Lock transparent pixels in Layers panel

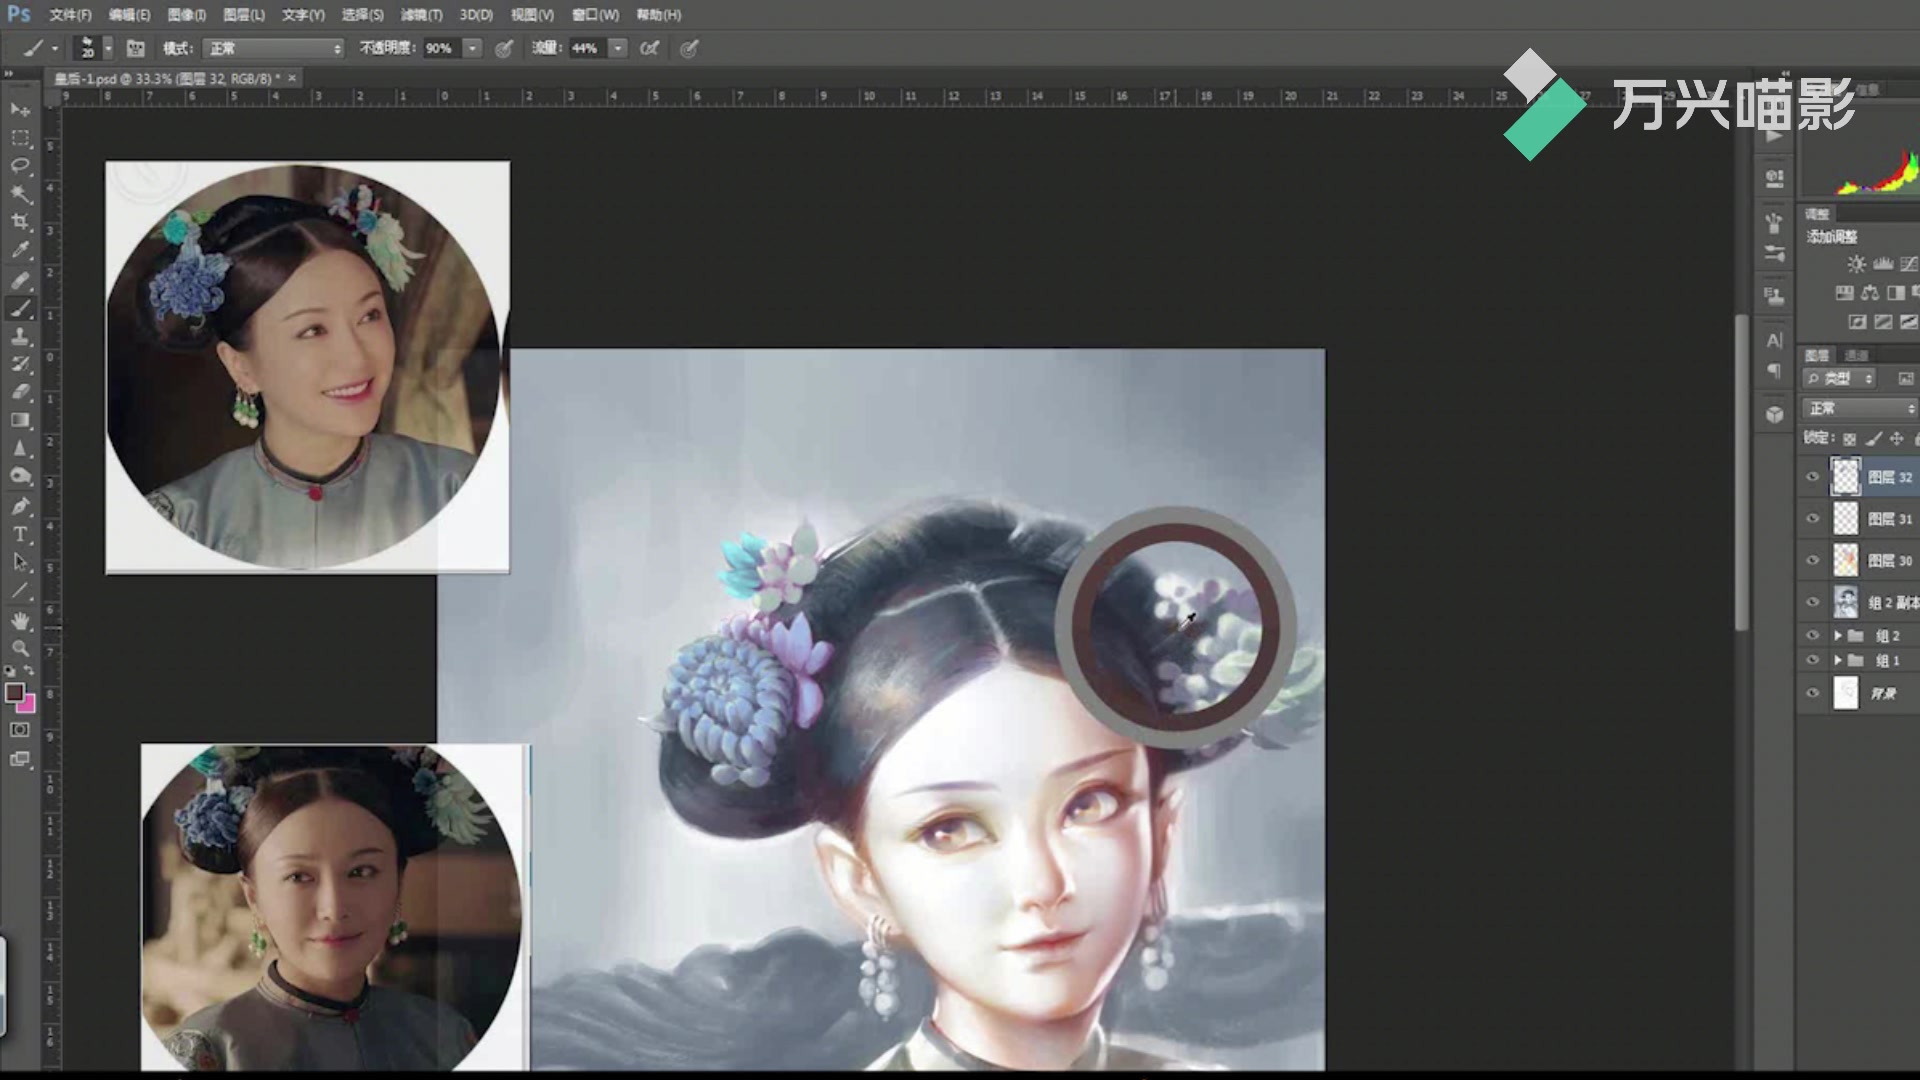1850,438
